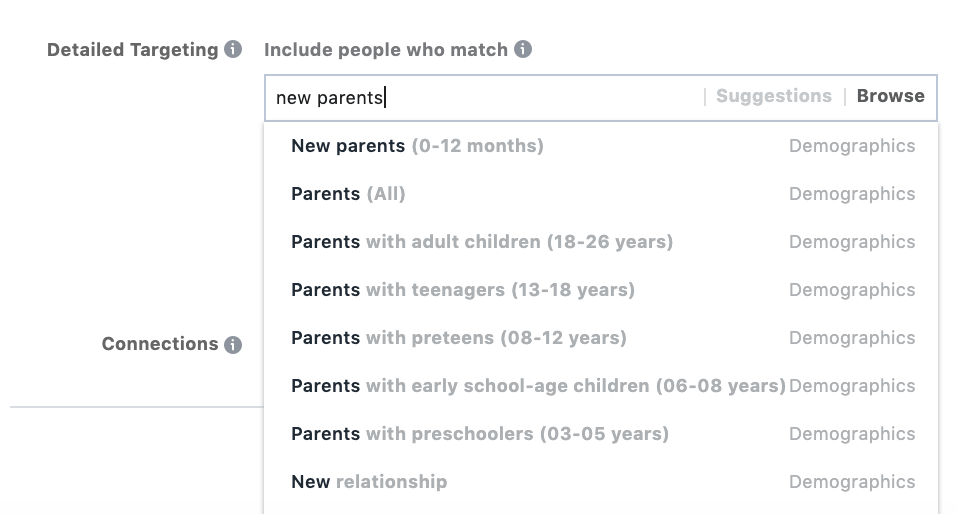Click Demographics label on Parents (All) row

tap(851, 194)
